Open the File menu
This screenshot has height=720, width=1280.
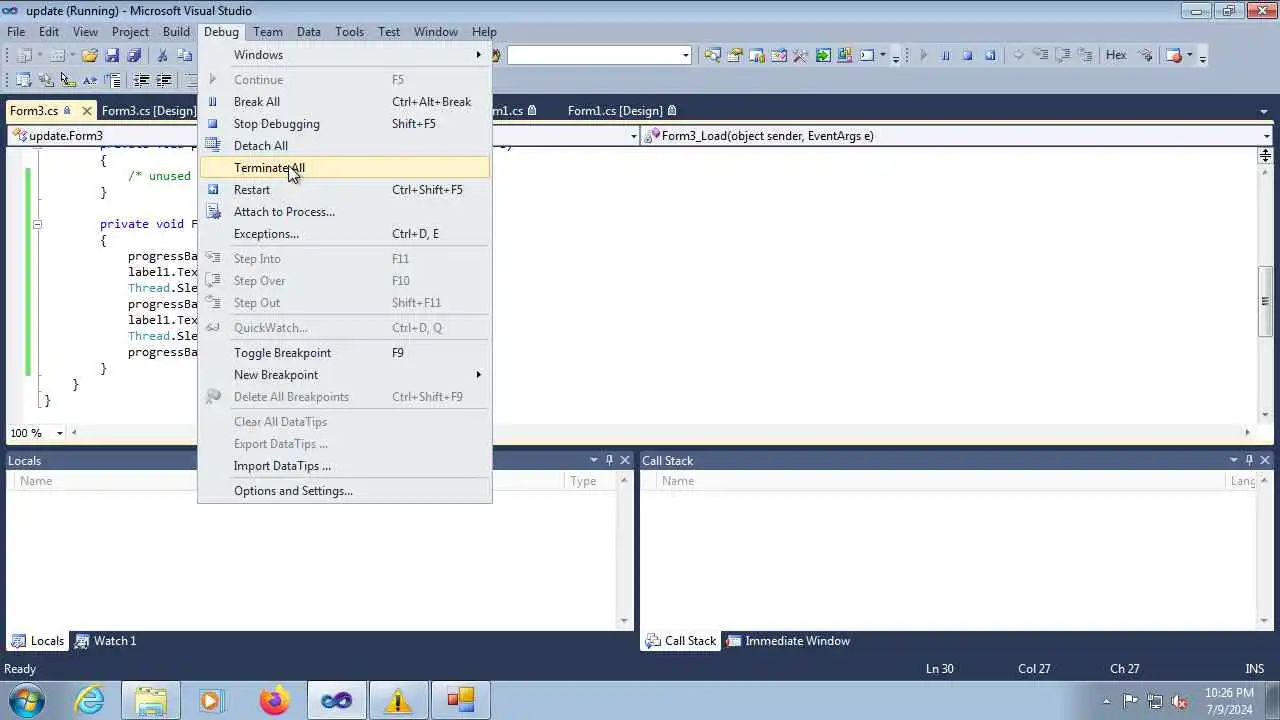coord(16,32)
